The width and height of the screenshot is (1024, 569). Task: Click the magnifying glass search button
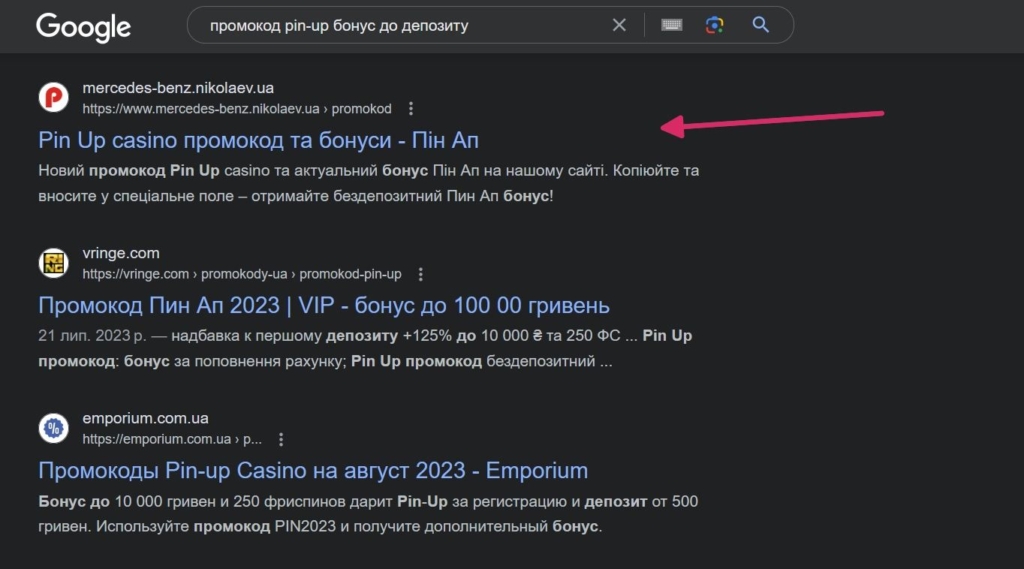coord(761,26)
